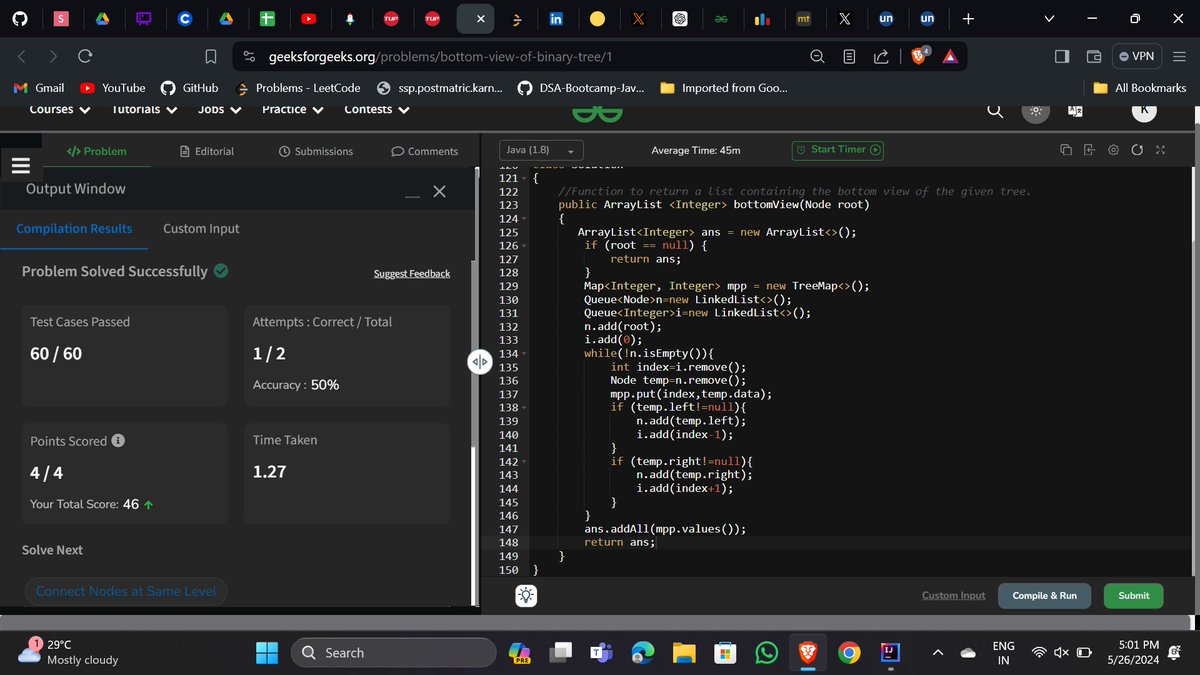Toggle the browser sidebar panel

(1062, 56)
